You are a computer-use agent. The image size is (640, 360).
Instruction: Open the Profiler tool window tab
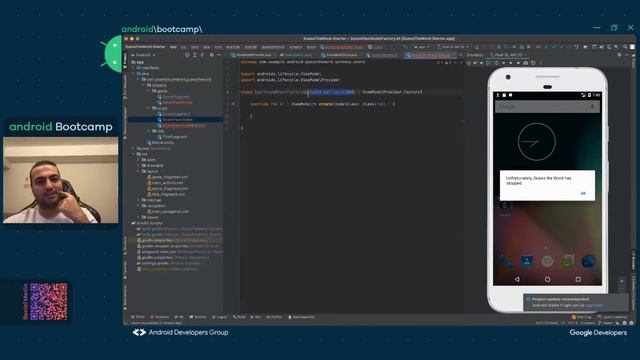[x=274, y=317]
